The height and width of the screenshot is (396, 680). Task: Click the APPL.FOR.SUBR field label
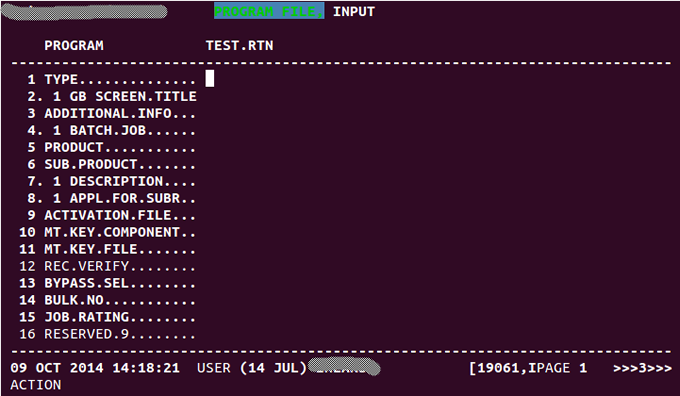click(x=124, y=198)
